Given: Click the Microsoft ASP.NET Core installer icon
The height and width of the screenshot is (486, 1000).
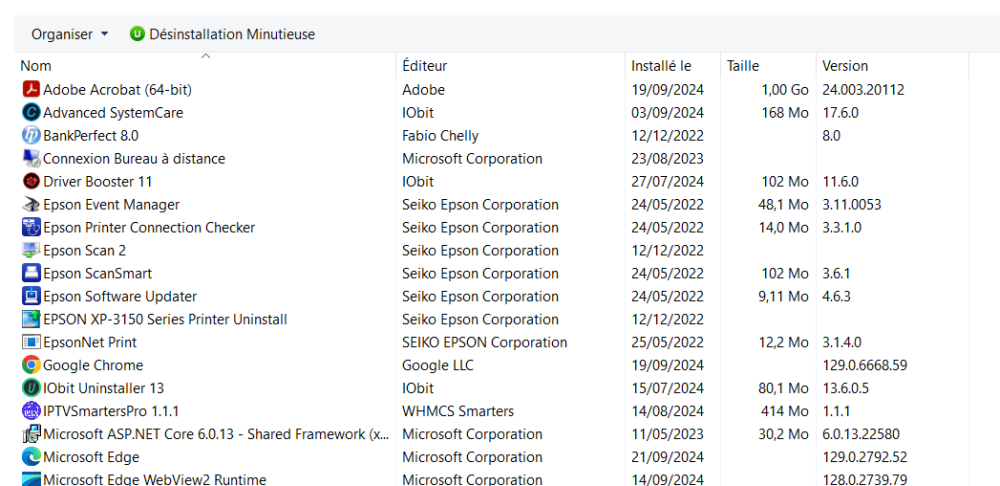Looking at the screenshot, I should (x=31, y=434).
